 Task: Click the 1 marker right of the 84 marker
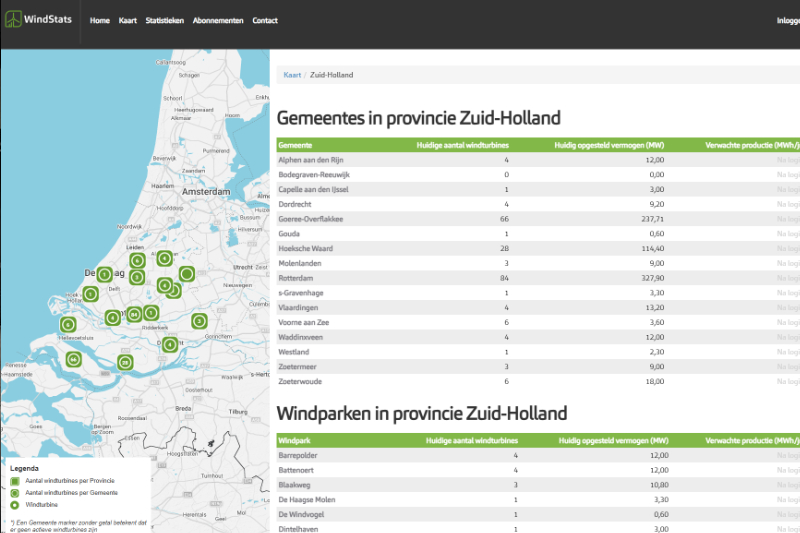click(151, 313)
